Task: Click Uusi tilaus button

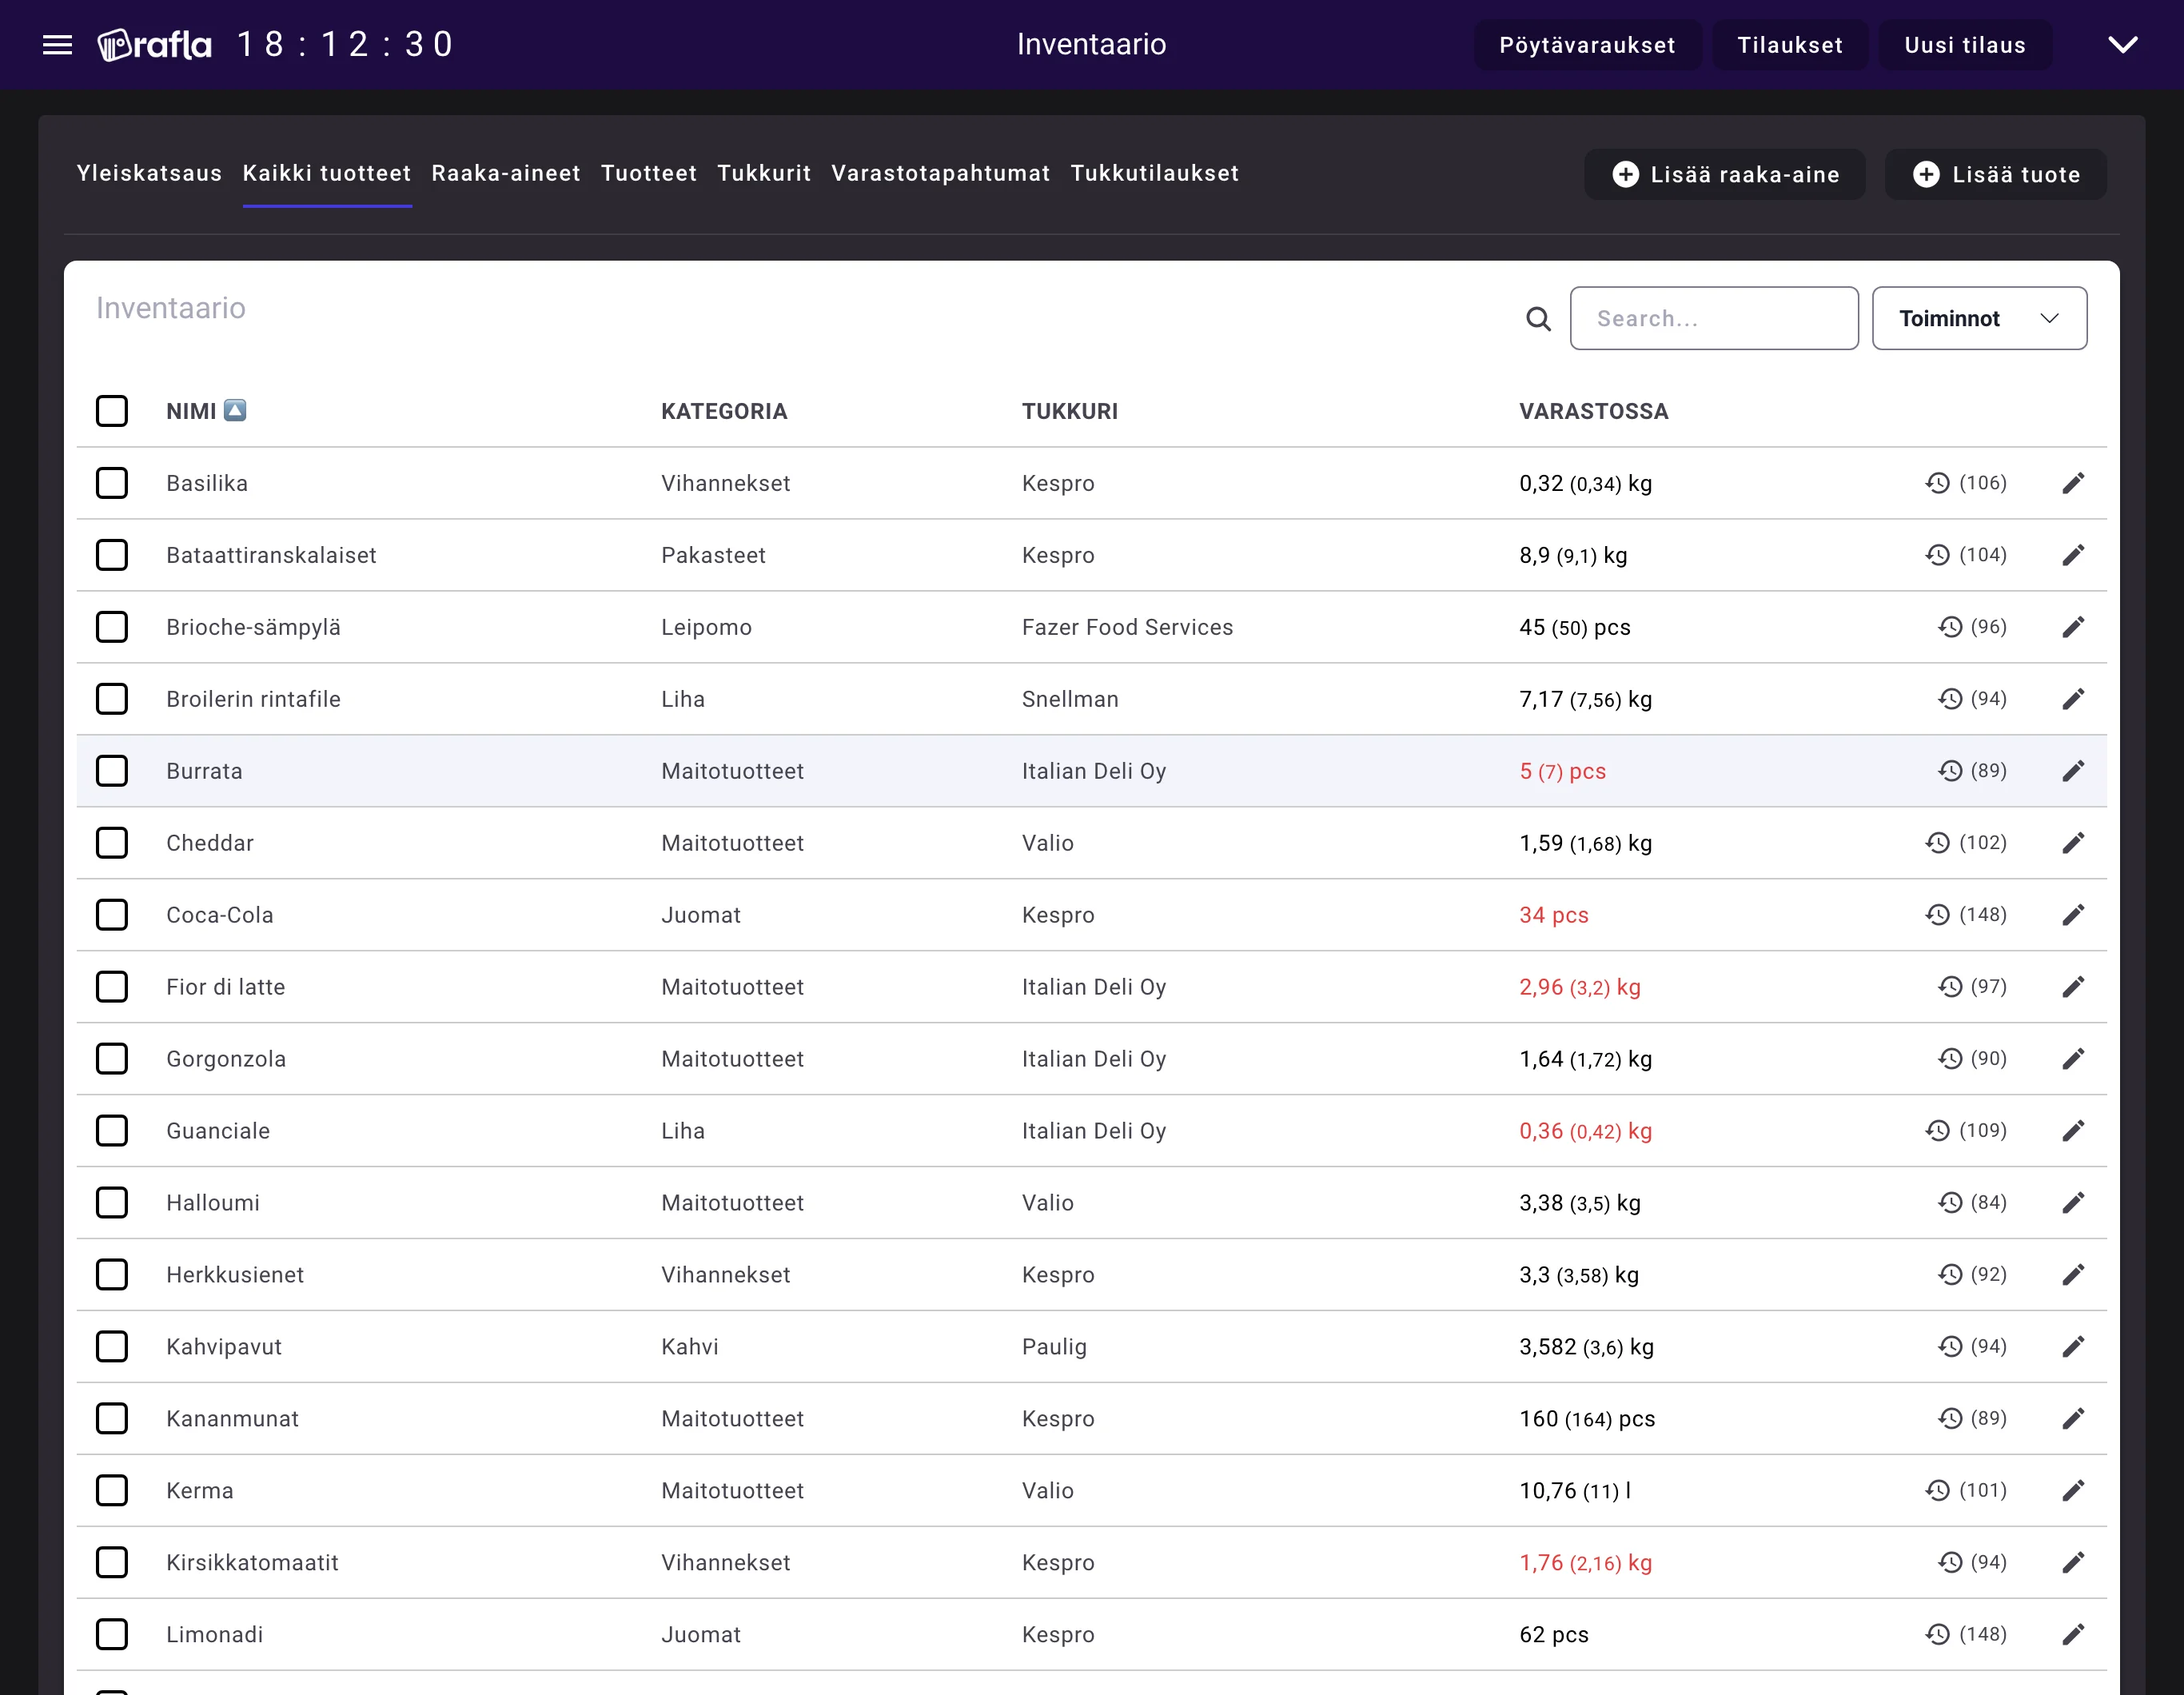Action: point(1964,45)
